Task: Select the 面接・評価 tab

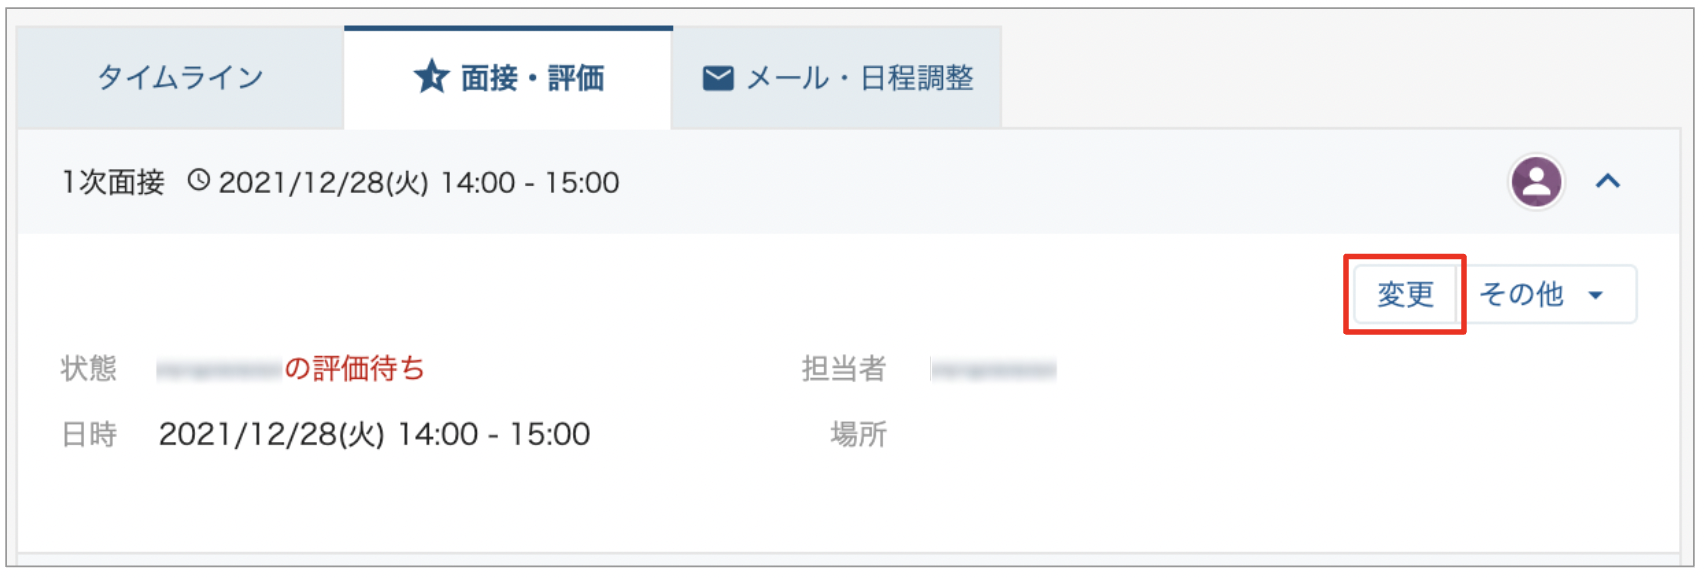Action: click(508, 78)
